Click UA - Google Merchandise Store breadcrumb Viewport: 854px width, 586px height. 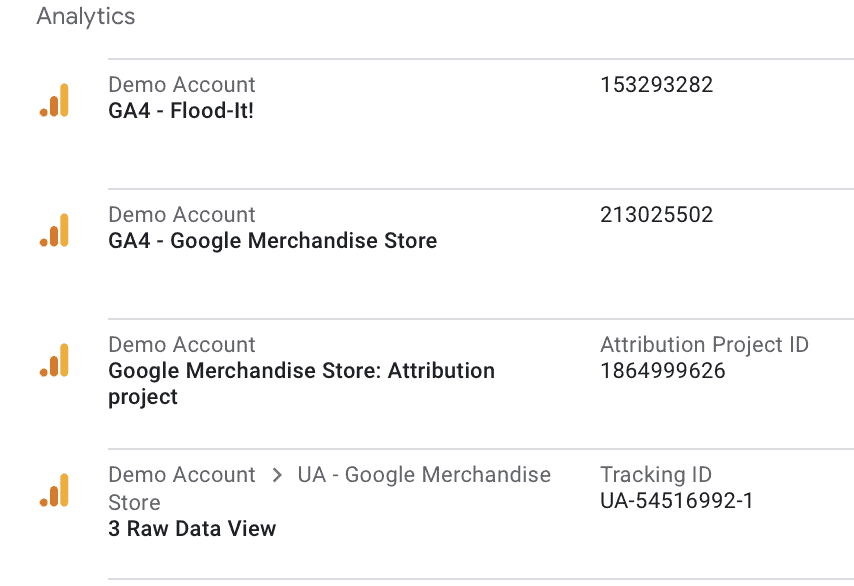click(330, 488)
